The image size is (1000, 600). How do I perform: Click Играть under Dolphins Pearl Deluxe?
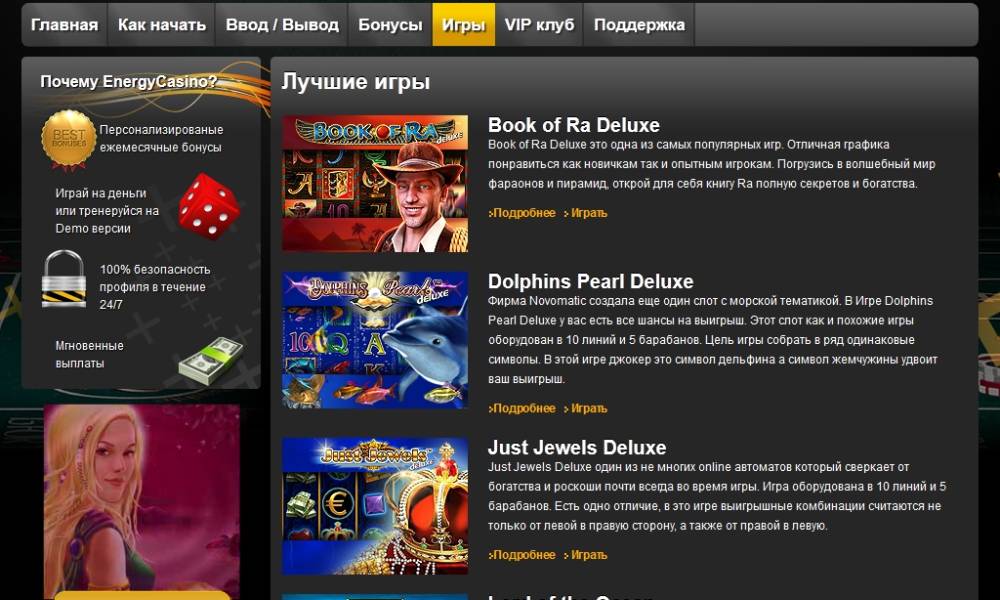coord(586,409)
